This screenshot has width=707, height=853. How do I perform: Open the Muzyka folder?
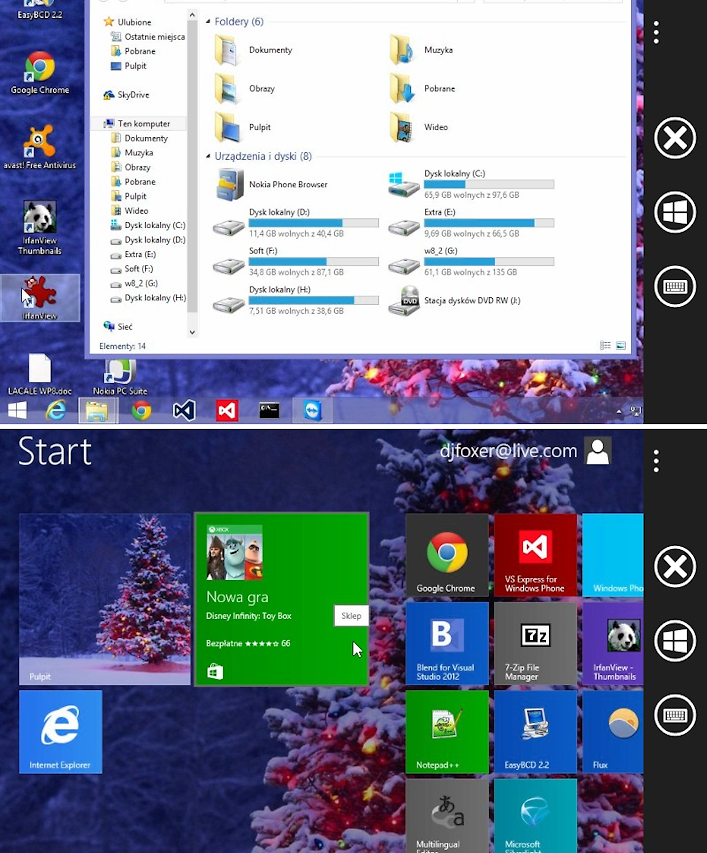tap(421, 50)
